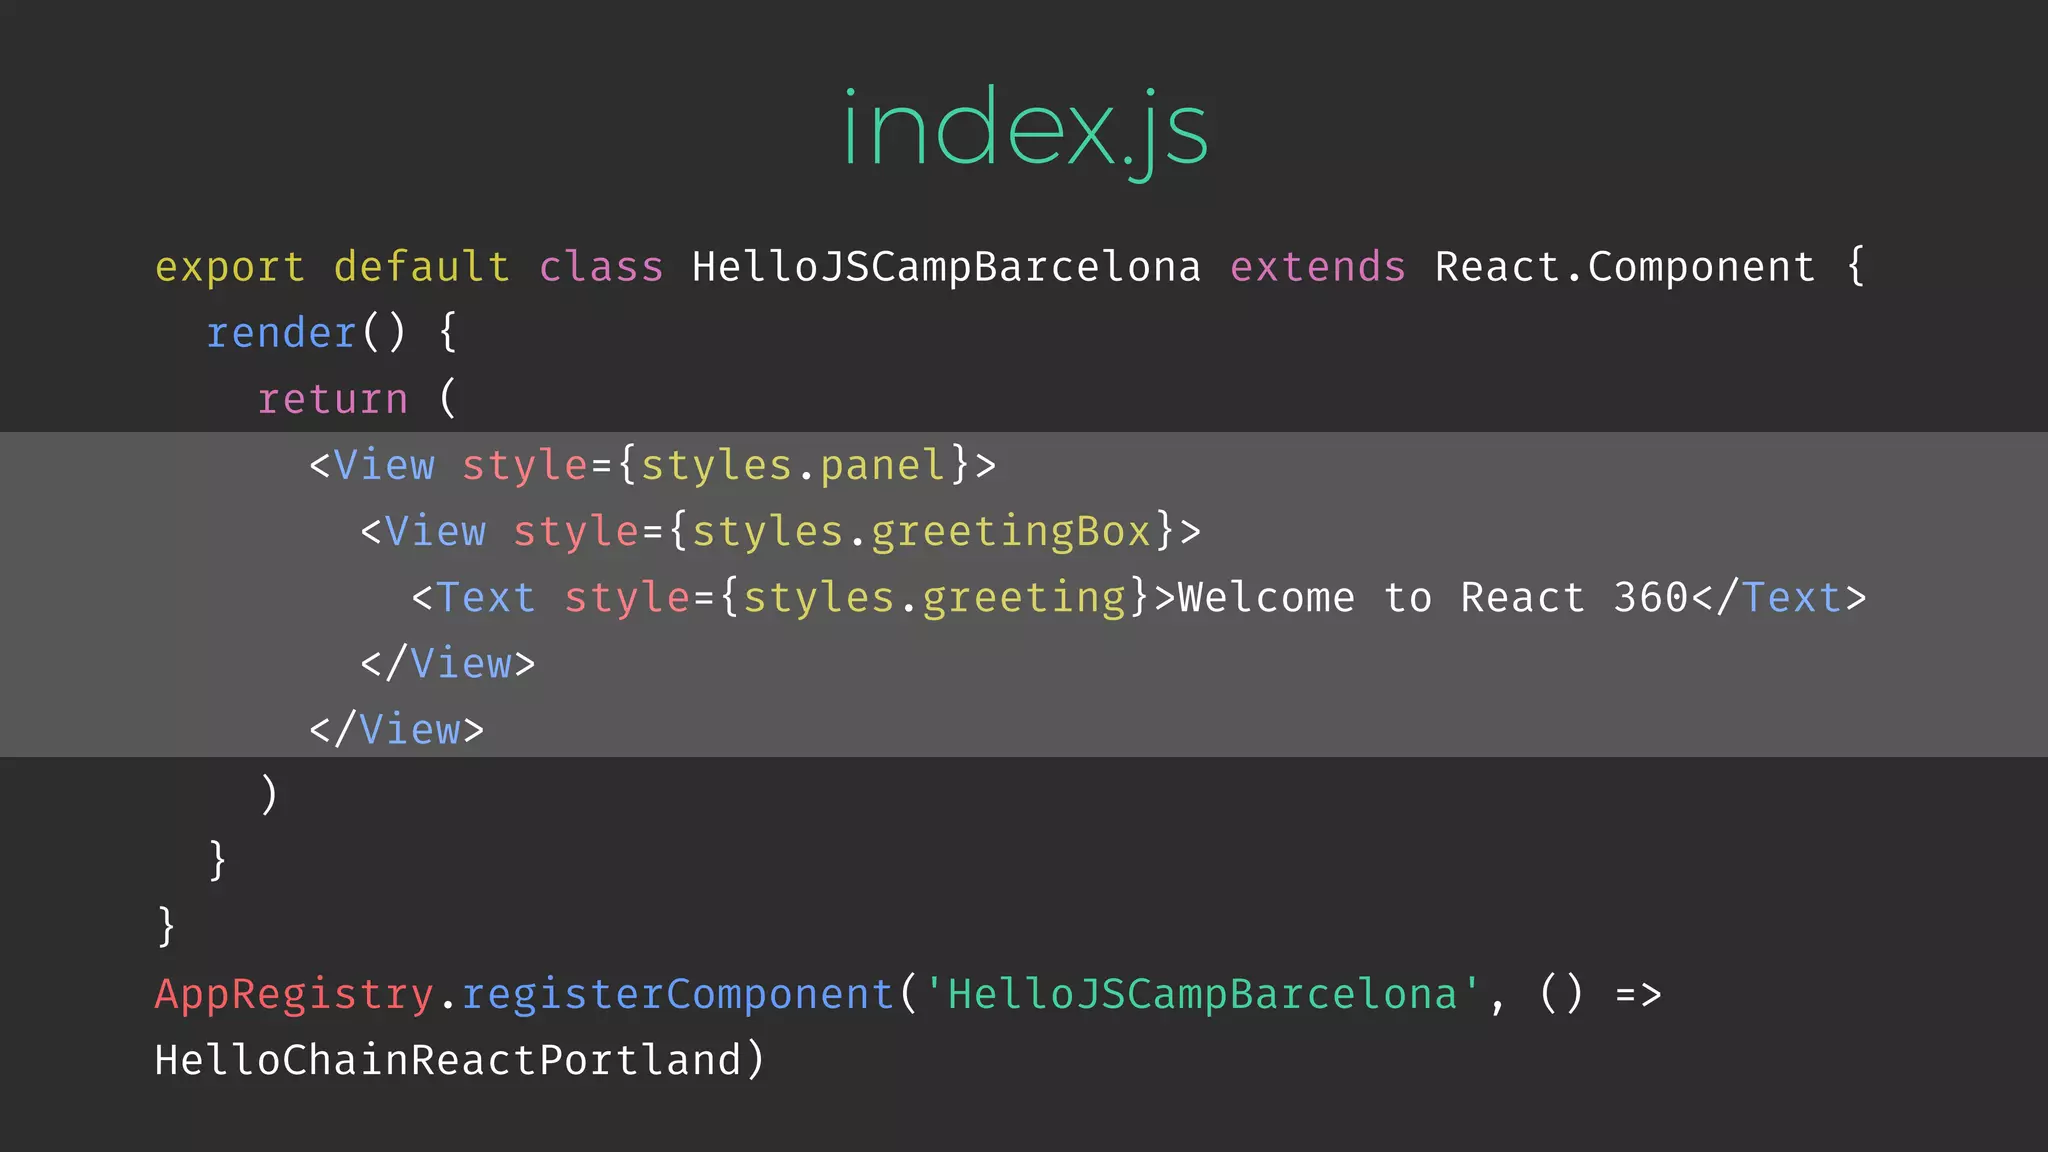
Task: Click the inner closing '</View>' tag
Action: (448, 663)
